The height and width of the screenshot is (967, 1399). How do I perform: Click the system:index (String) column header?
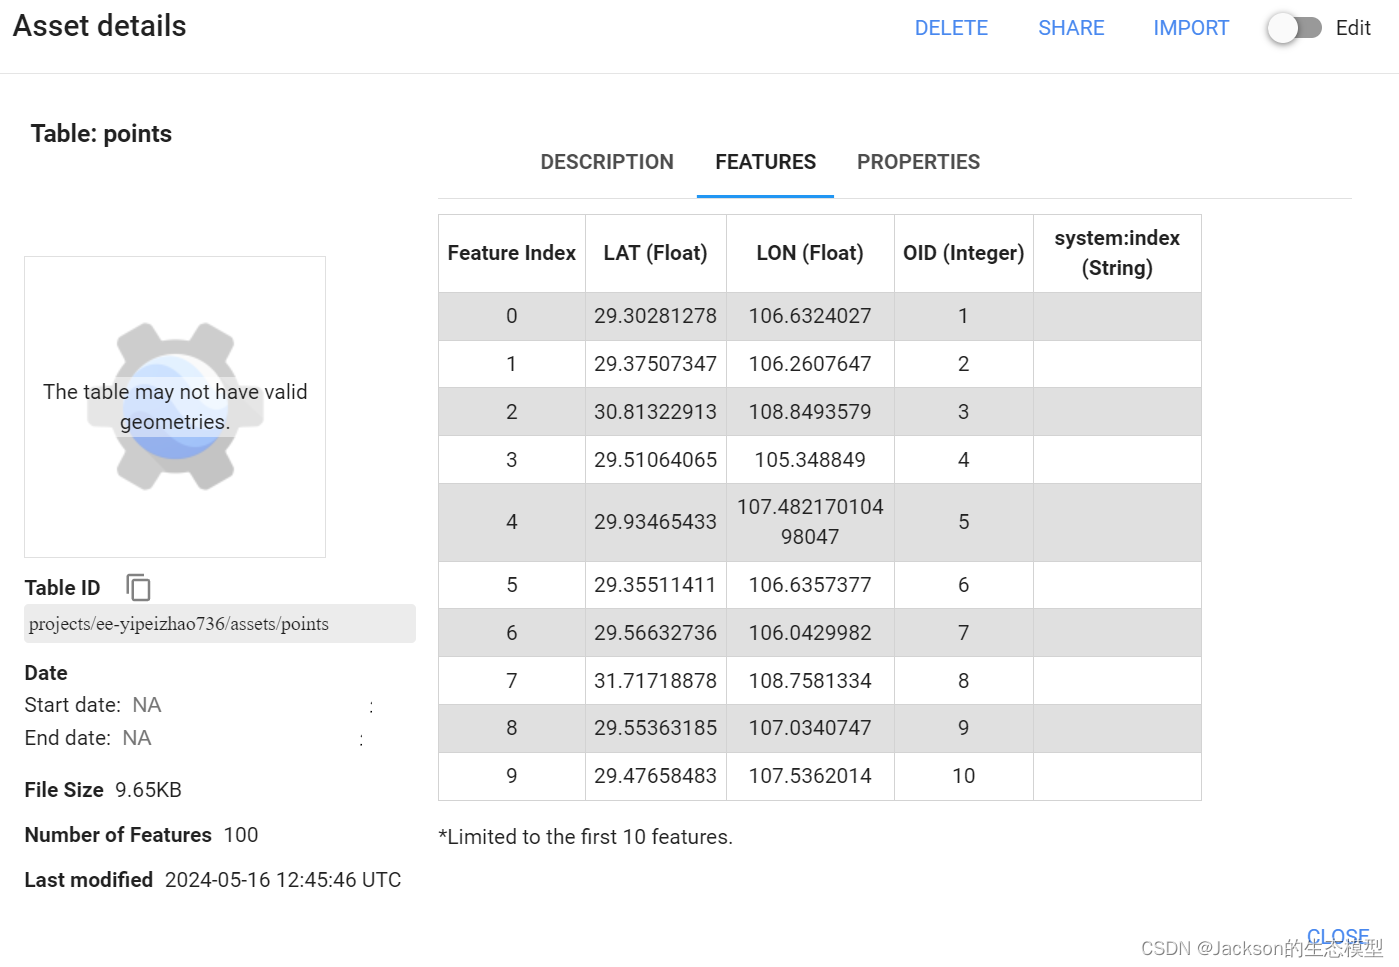[x=1117, y=253]
